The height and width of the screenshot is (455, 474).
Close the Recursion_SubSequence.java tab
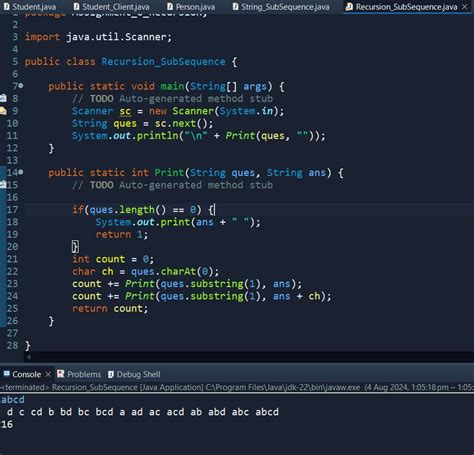464,7
